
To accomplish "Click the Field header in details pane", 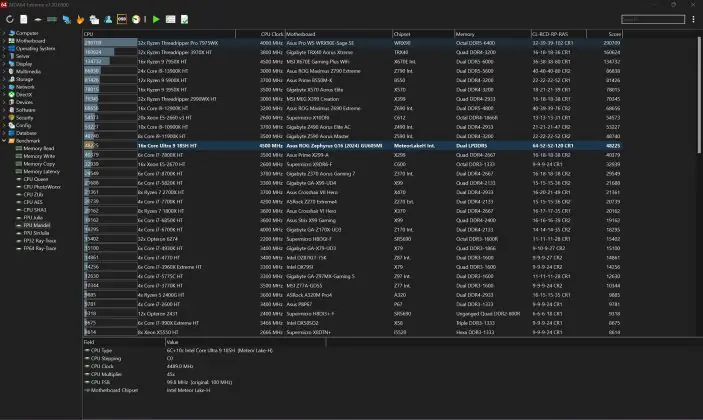I will [x=124, y=342].
